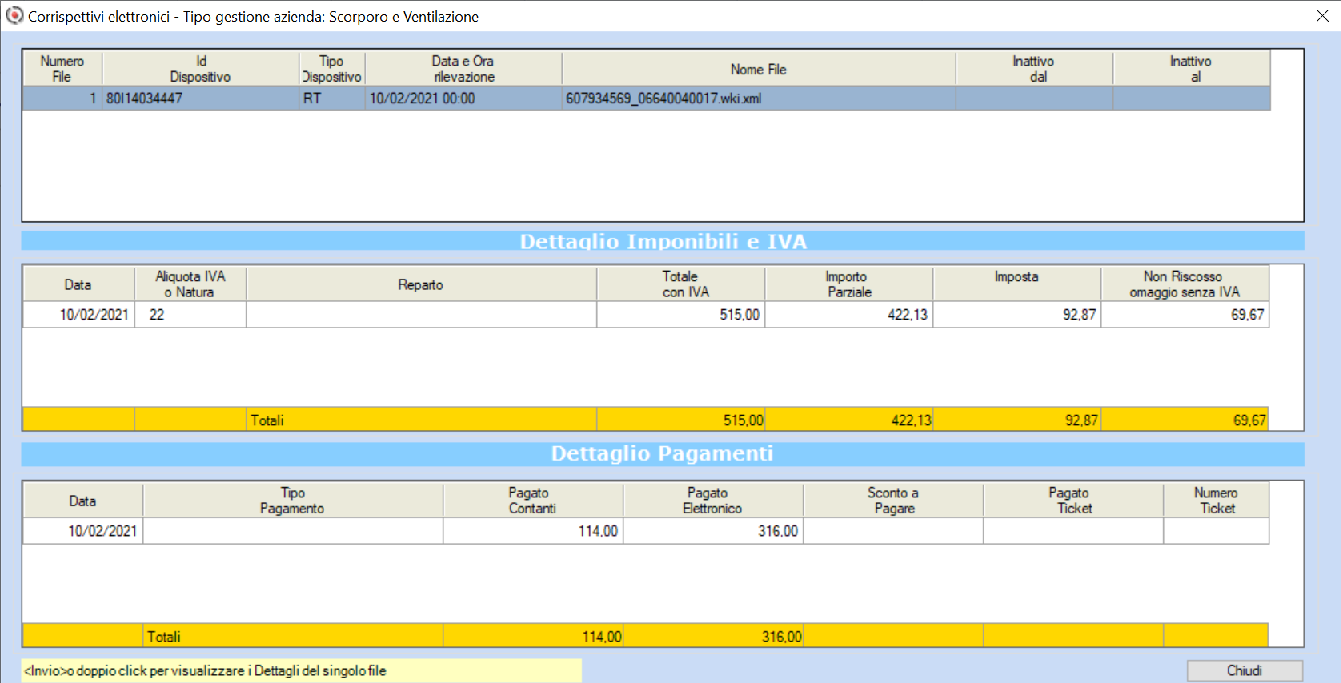Viewport: 1341px width, 683px height.
Task: Close the Corrispettivi elettronici window
Action: click(x=1324, y=15)
